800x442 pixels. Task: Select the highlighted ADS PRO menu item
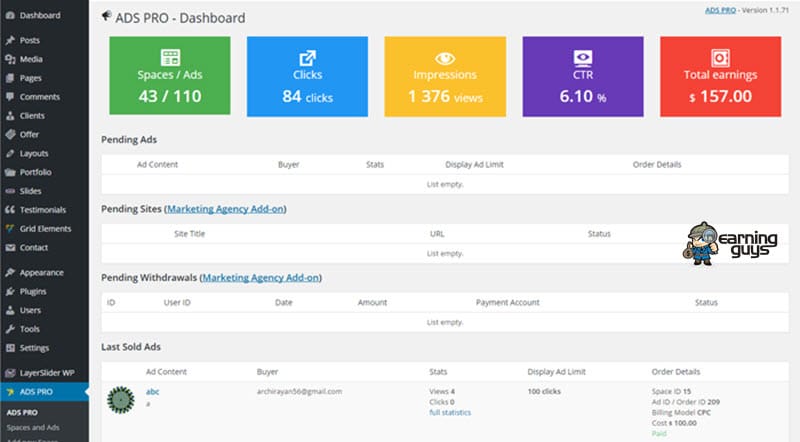pos(44,392)
